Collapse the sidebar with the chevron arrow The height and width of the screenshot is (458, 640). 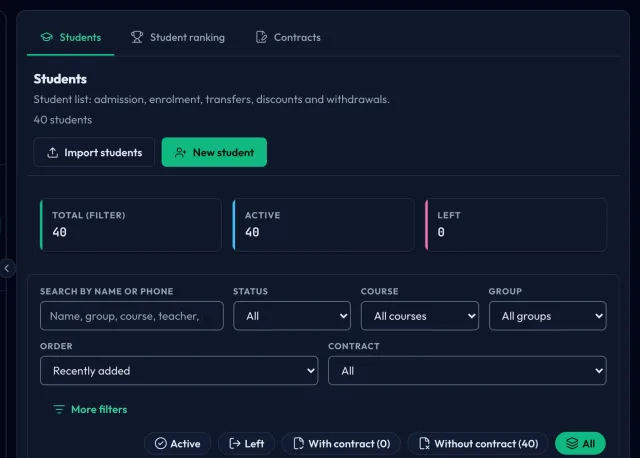point(7,268)
